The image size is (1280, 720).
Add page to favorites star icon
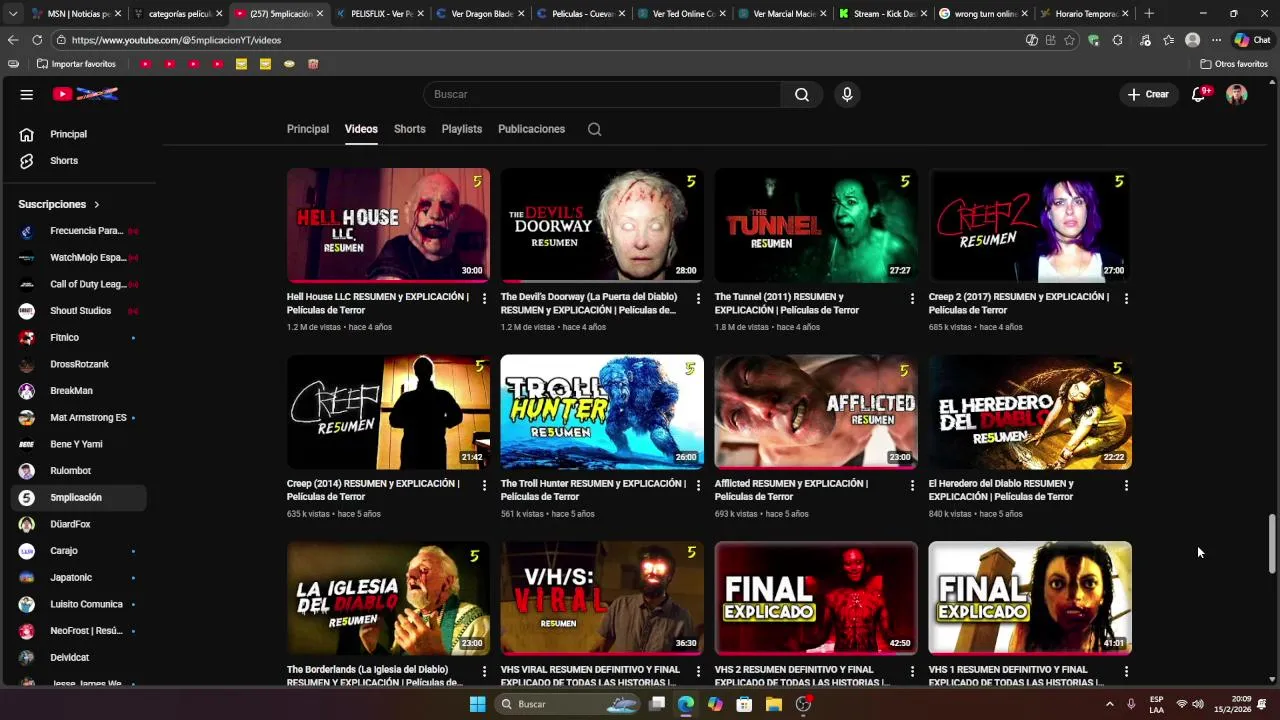tap(1069, 40)
